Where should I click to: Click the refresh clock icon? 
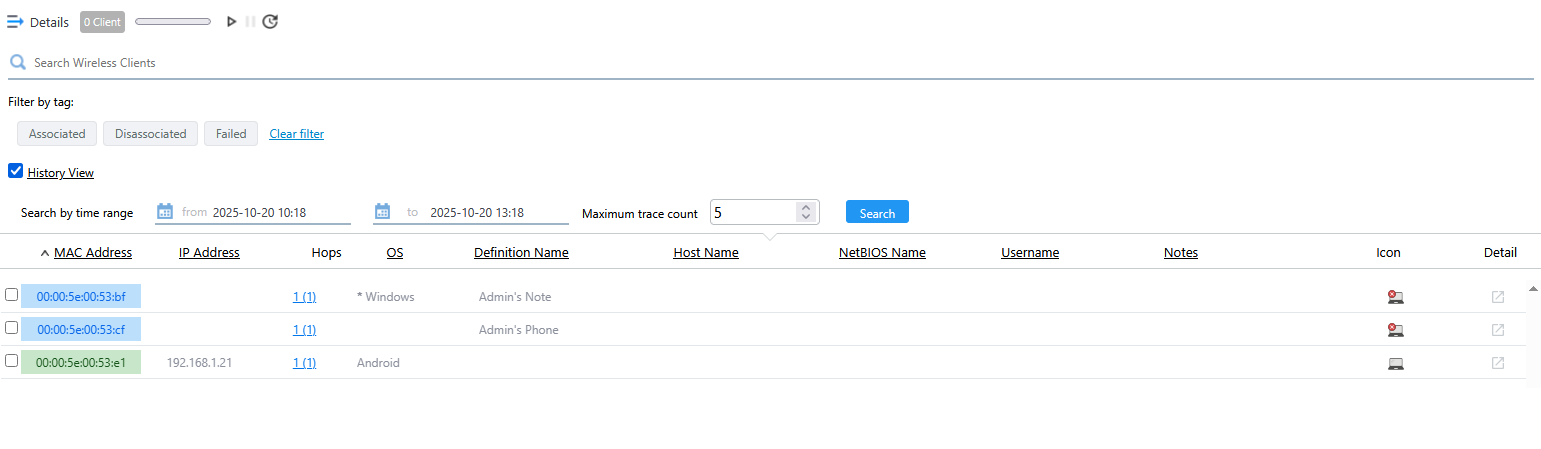pyautogui.click(x=270, y=22)
